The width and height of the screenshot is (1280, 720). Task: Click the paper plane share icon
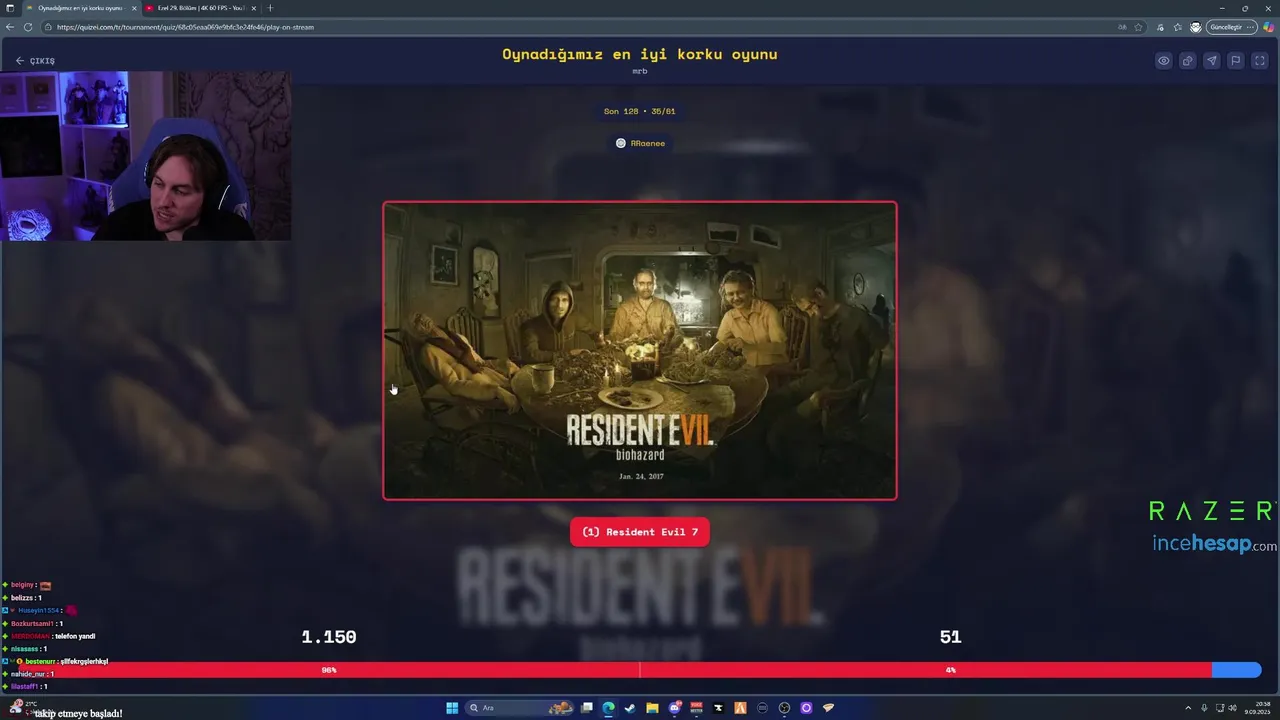[x=1212, y=61]
